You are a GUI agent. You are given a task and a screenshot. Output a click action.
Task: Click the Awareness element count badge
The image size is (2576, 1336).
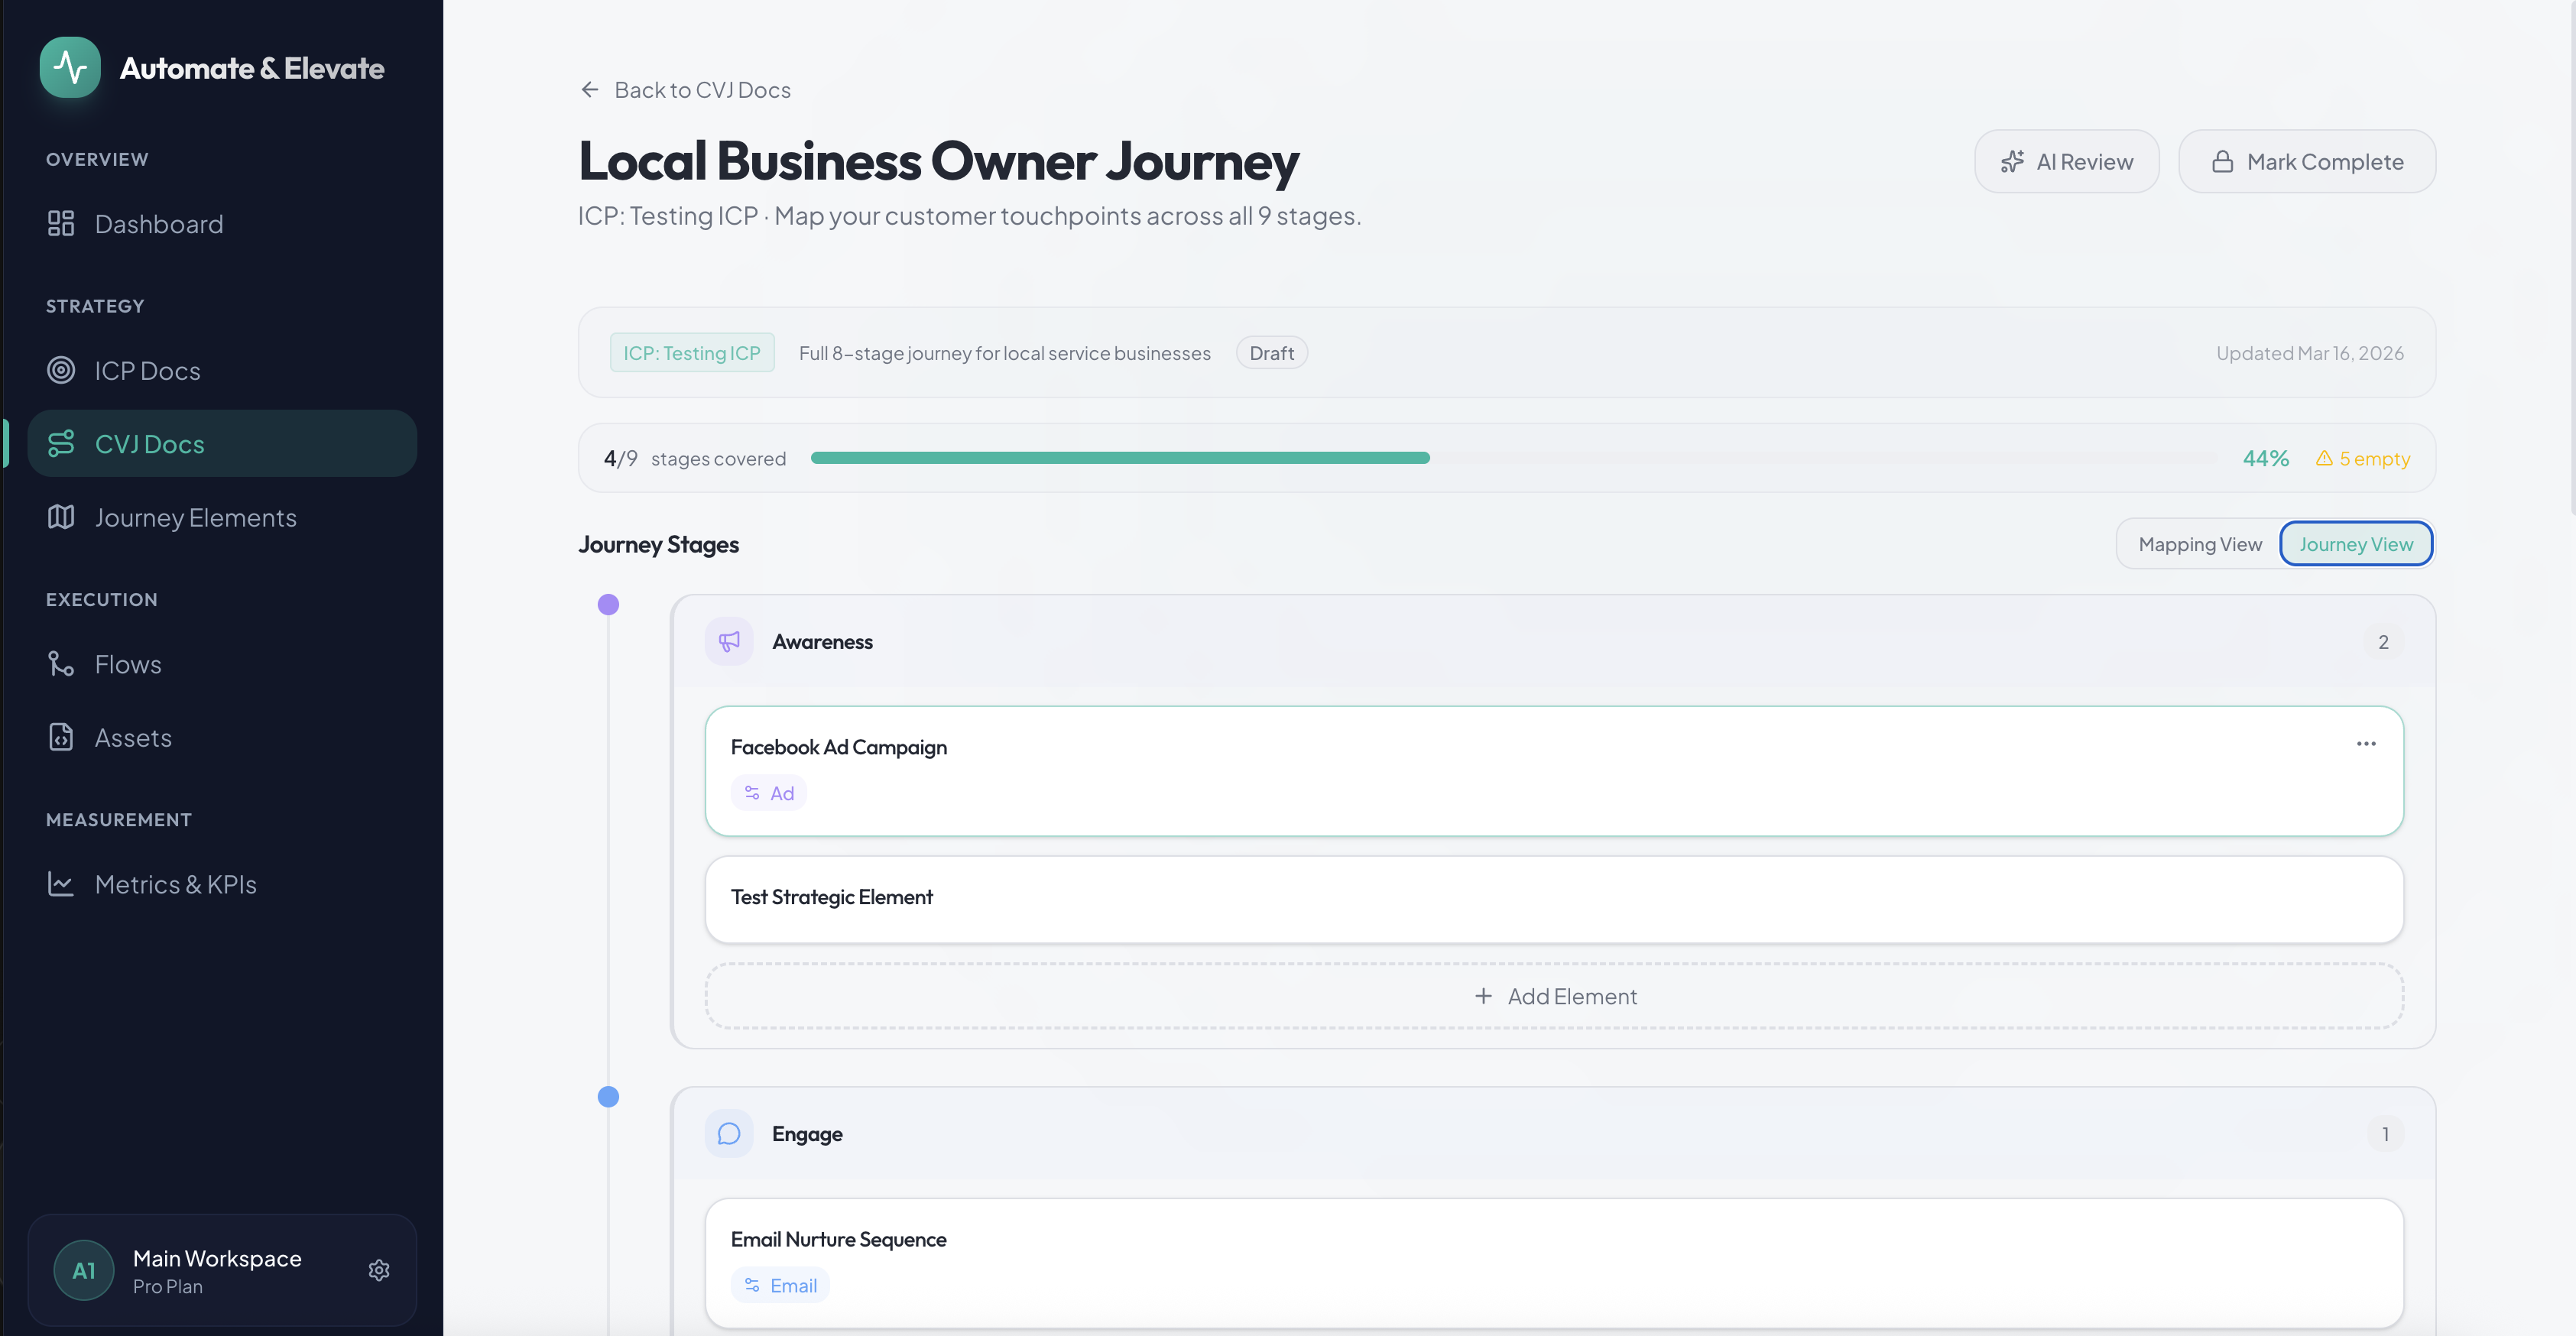(2384, 642)
